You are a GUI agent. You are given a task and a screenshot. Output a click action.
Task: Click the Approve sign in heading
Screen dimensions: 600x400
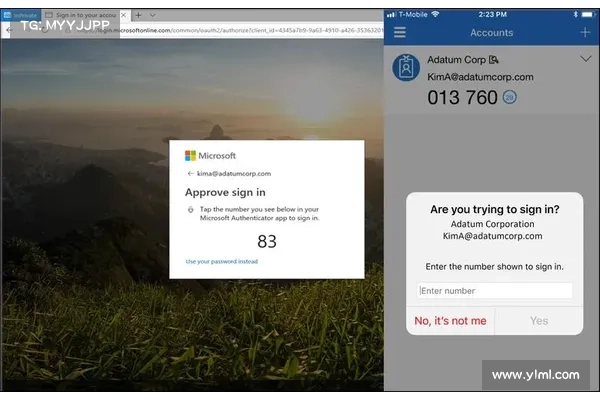[225, 192]
